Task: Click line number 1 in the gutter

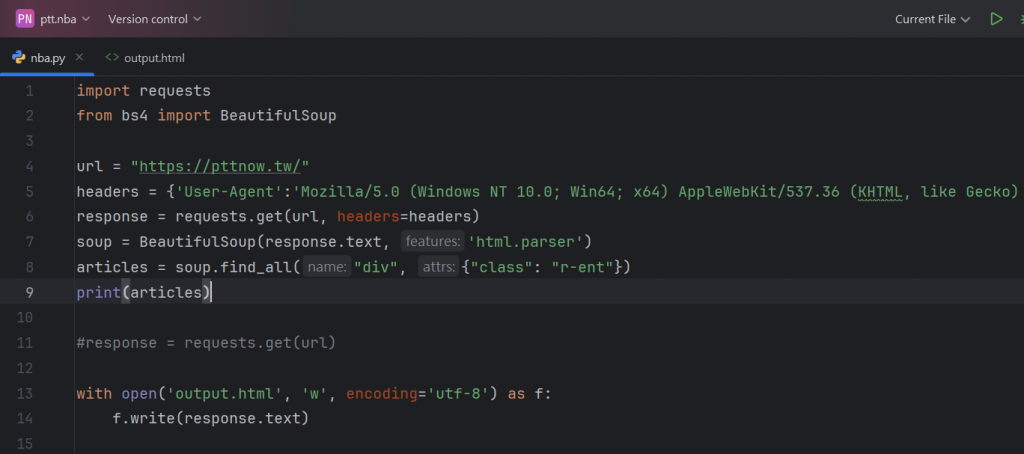Action: [29, 90]
